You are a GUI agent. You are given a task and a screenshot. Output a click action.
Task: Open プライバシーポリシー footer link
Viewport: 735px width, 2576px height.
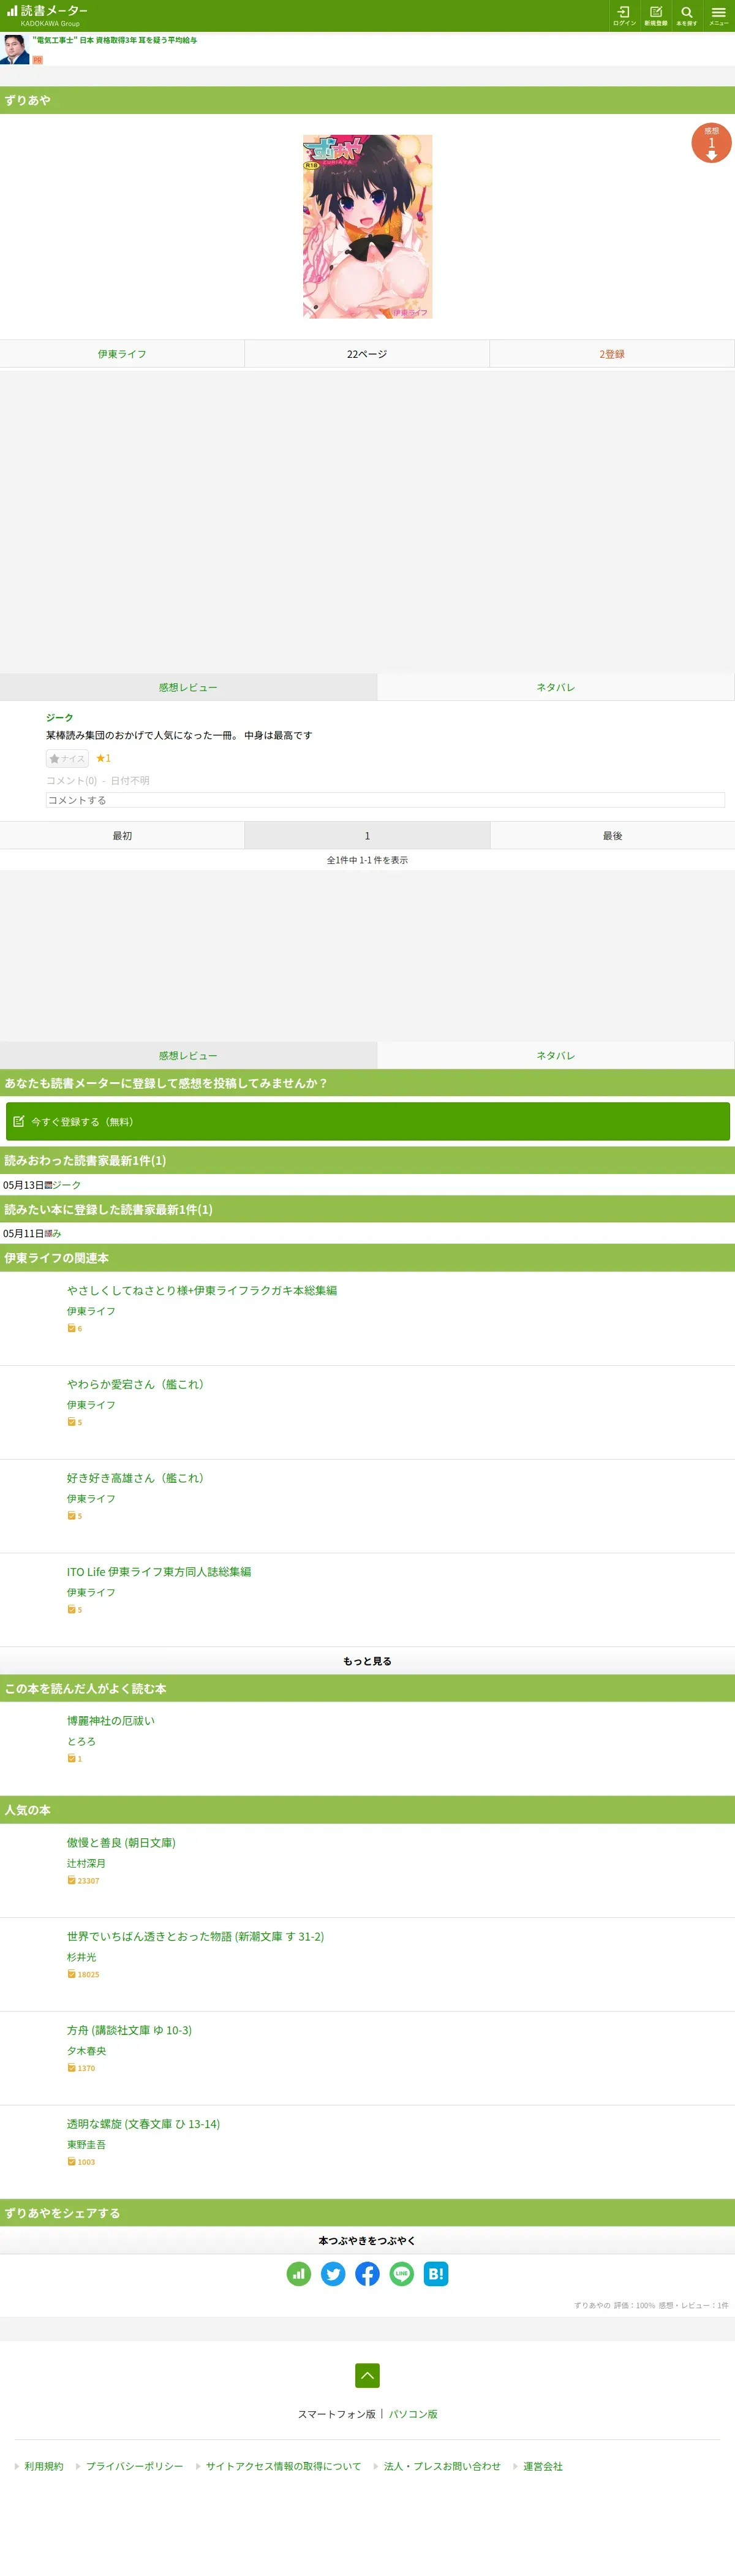click(134, 2466)
